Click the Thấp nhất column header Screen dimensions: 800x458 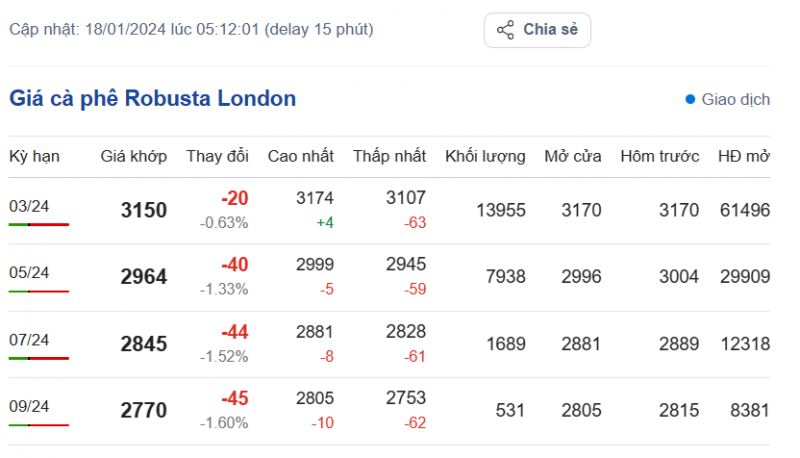(389, 156)
